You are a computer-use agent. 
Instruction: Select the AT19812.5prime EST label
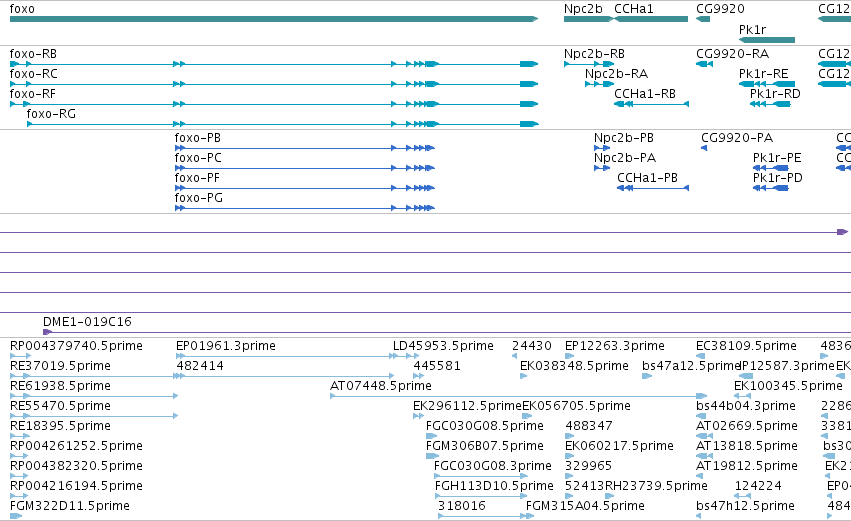747,466
